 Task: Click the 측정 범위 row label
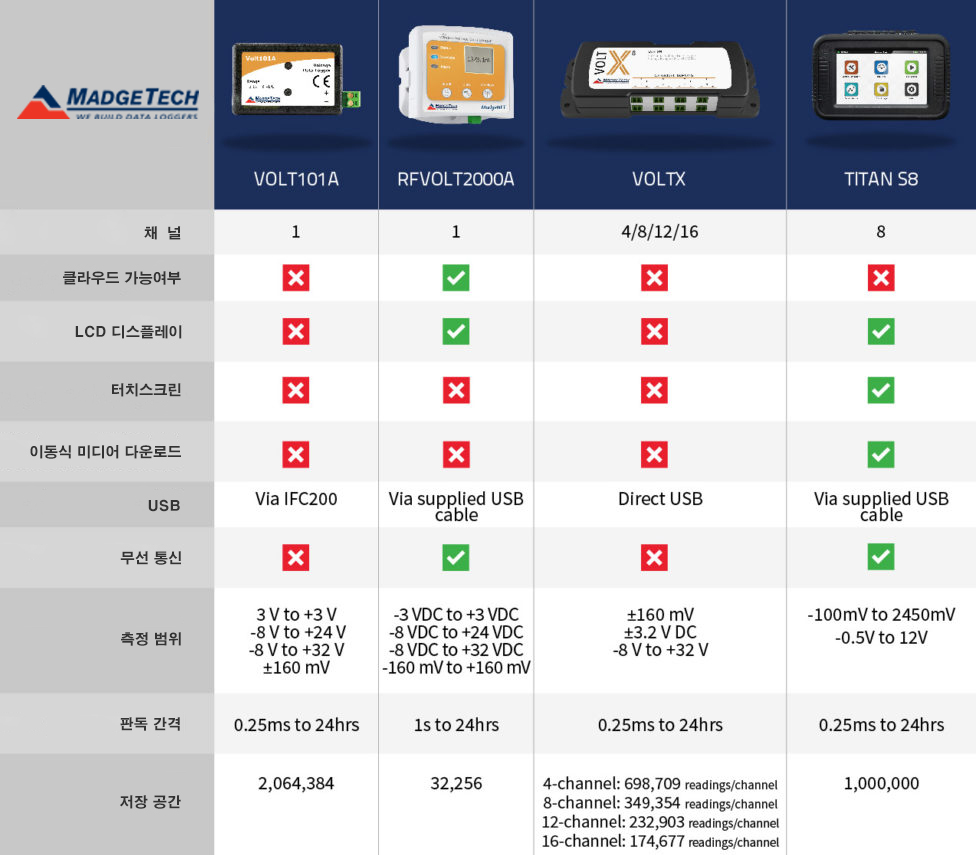coord(151,638)
